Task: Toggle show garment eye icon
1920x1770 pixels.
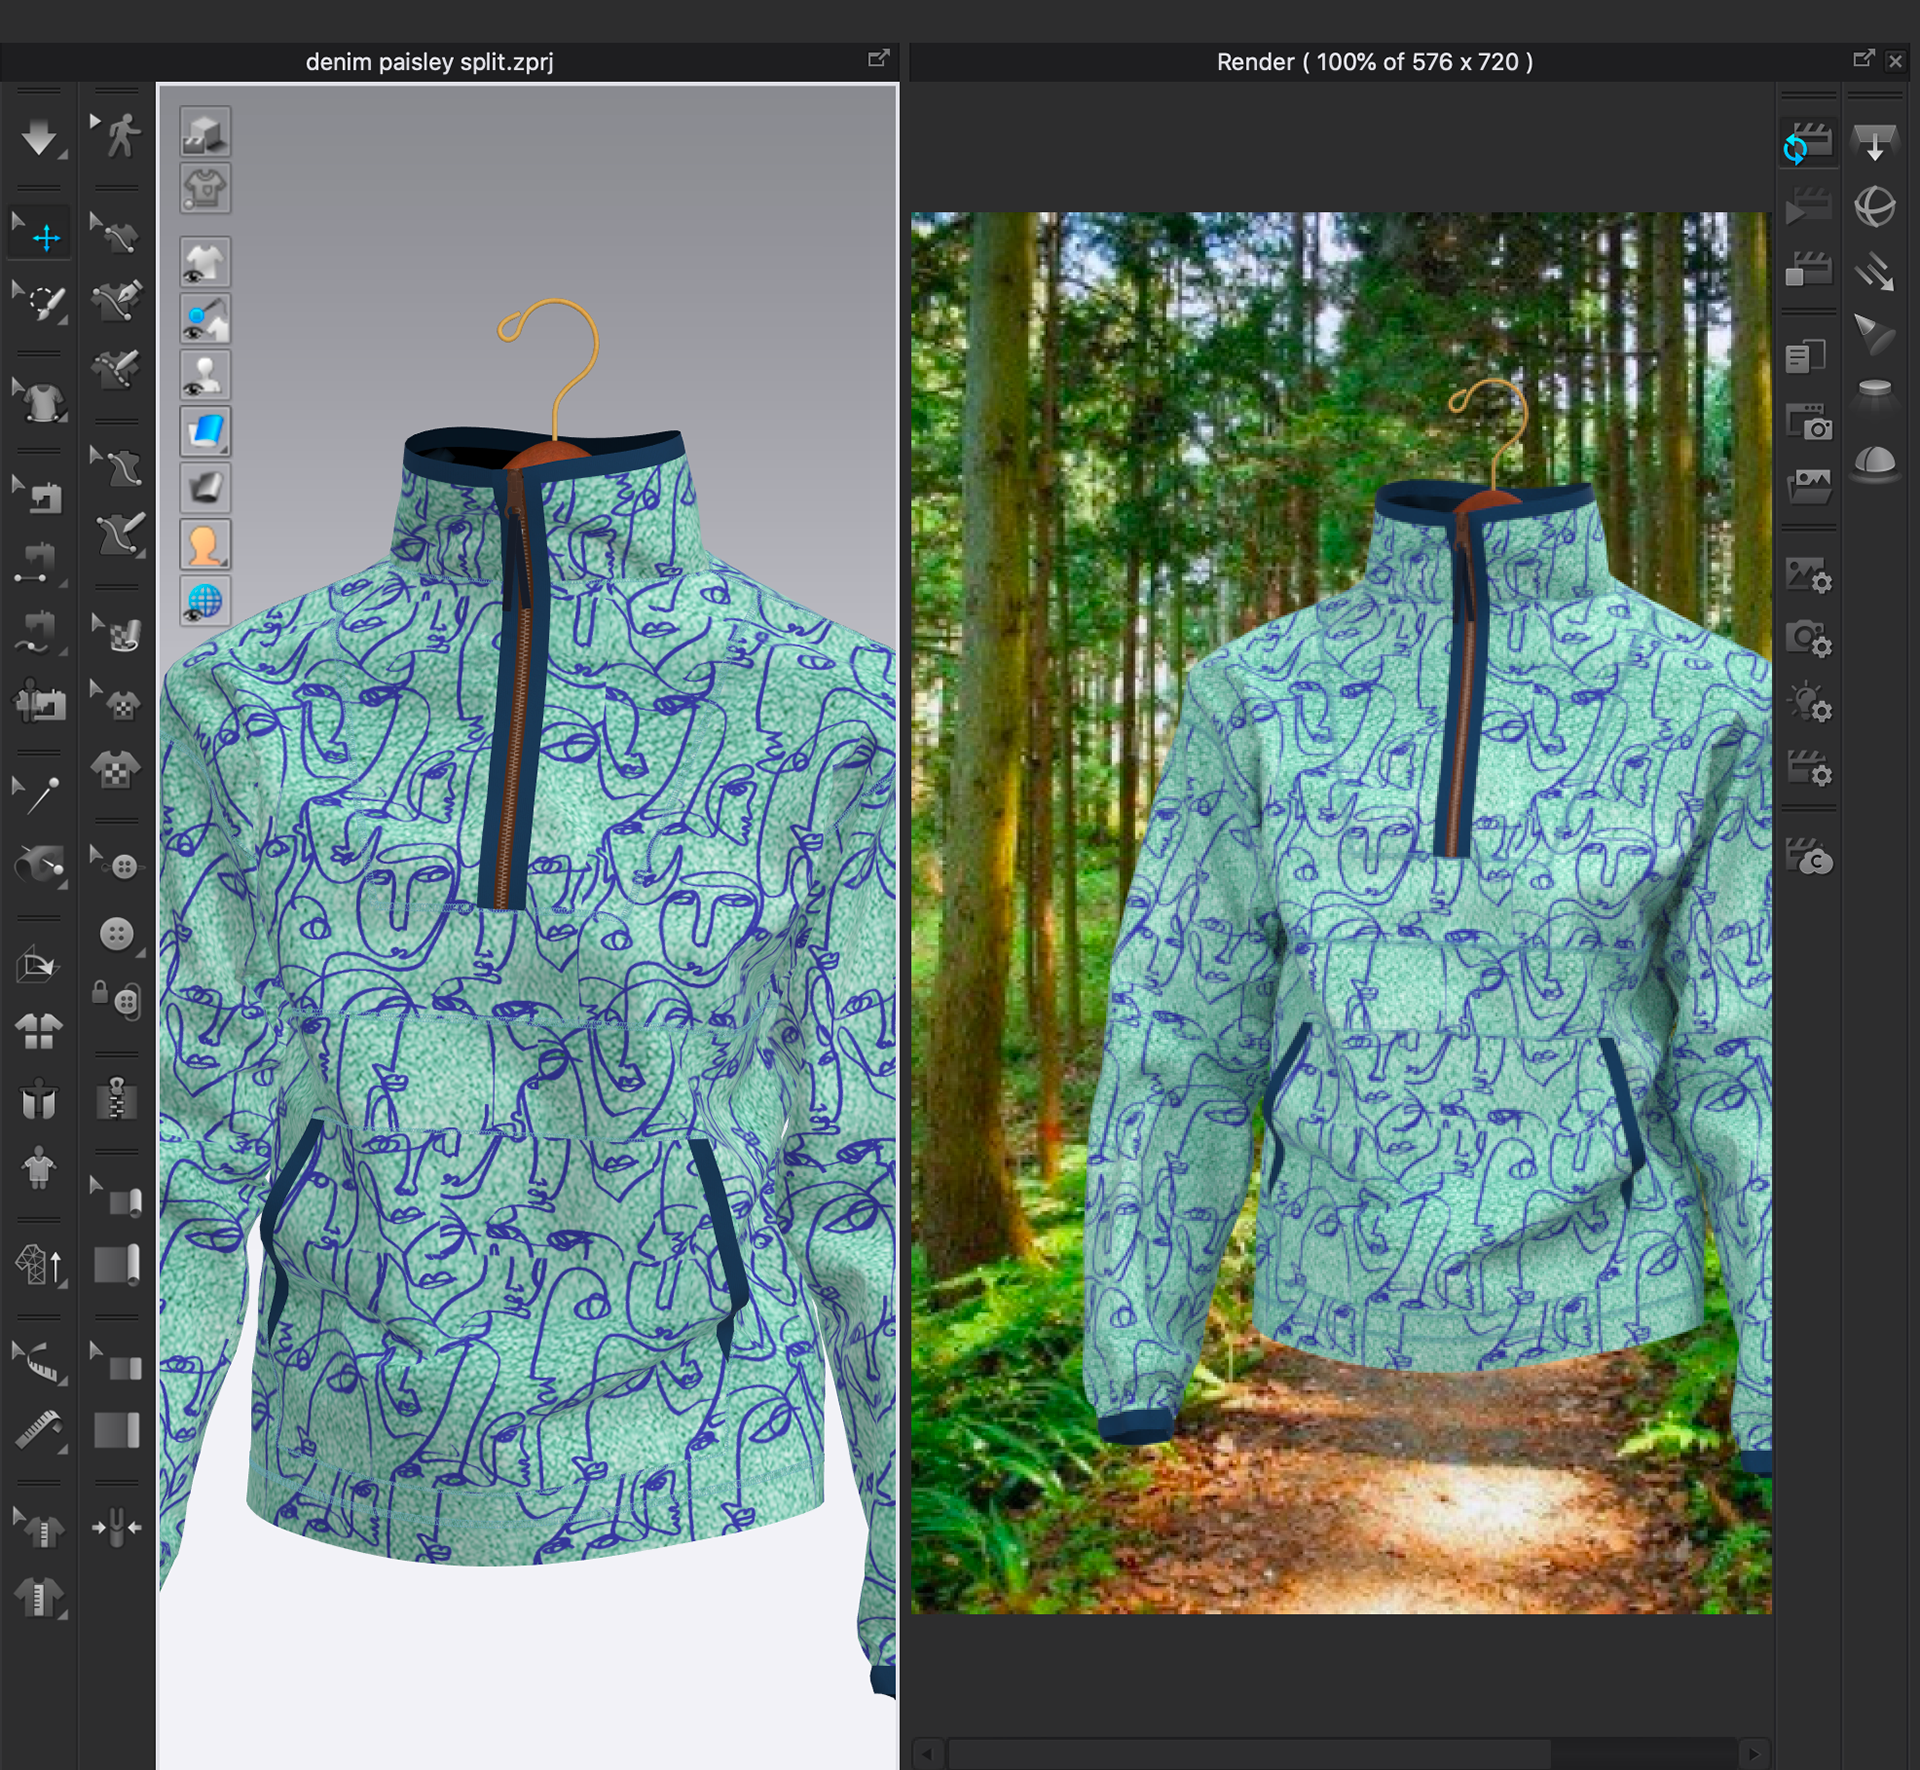Action: click(205, 263)
